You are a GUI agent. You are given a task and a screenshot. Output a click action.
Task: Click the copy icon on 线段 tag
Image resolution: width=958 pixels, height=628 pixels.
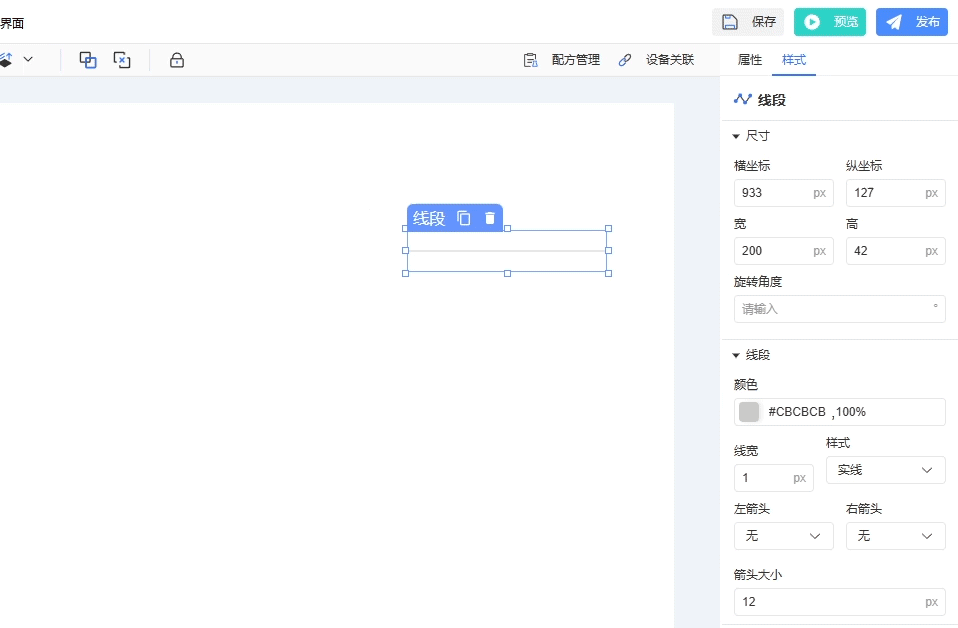tap(464, 218)
